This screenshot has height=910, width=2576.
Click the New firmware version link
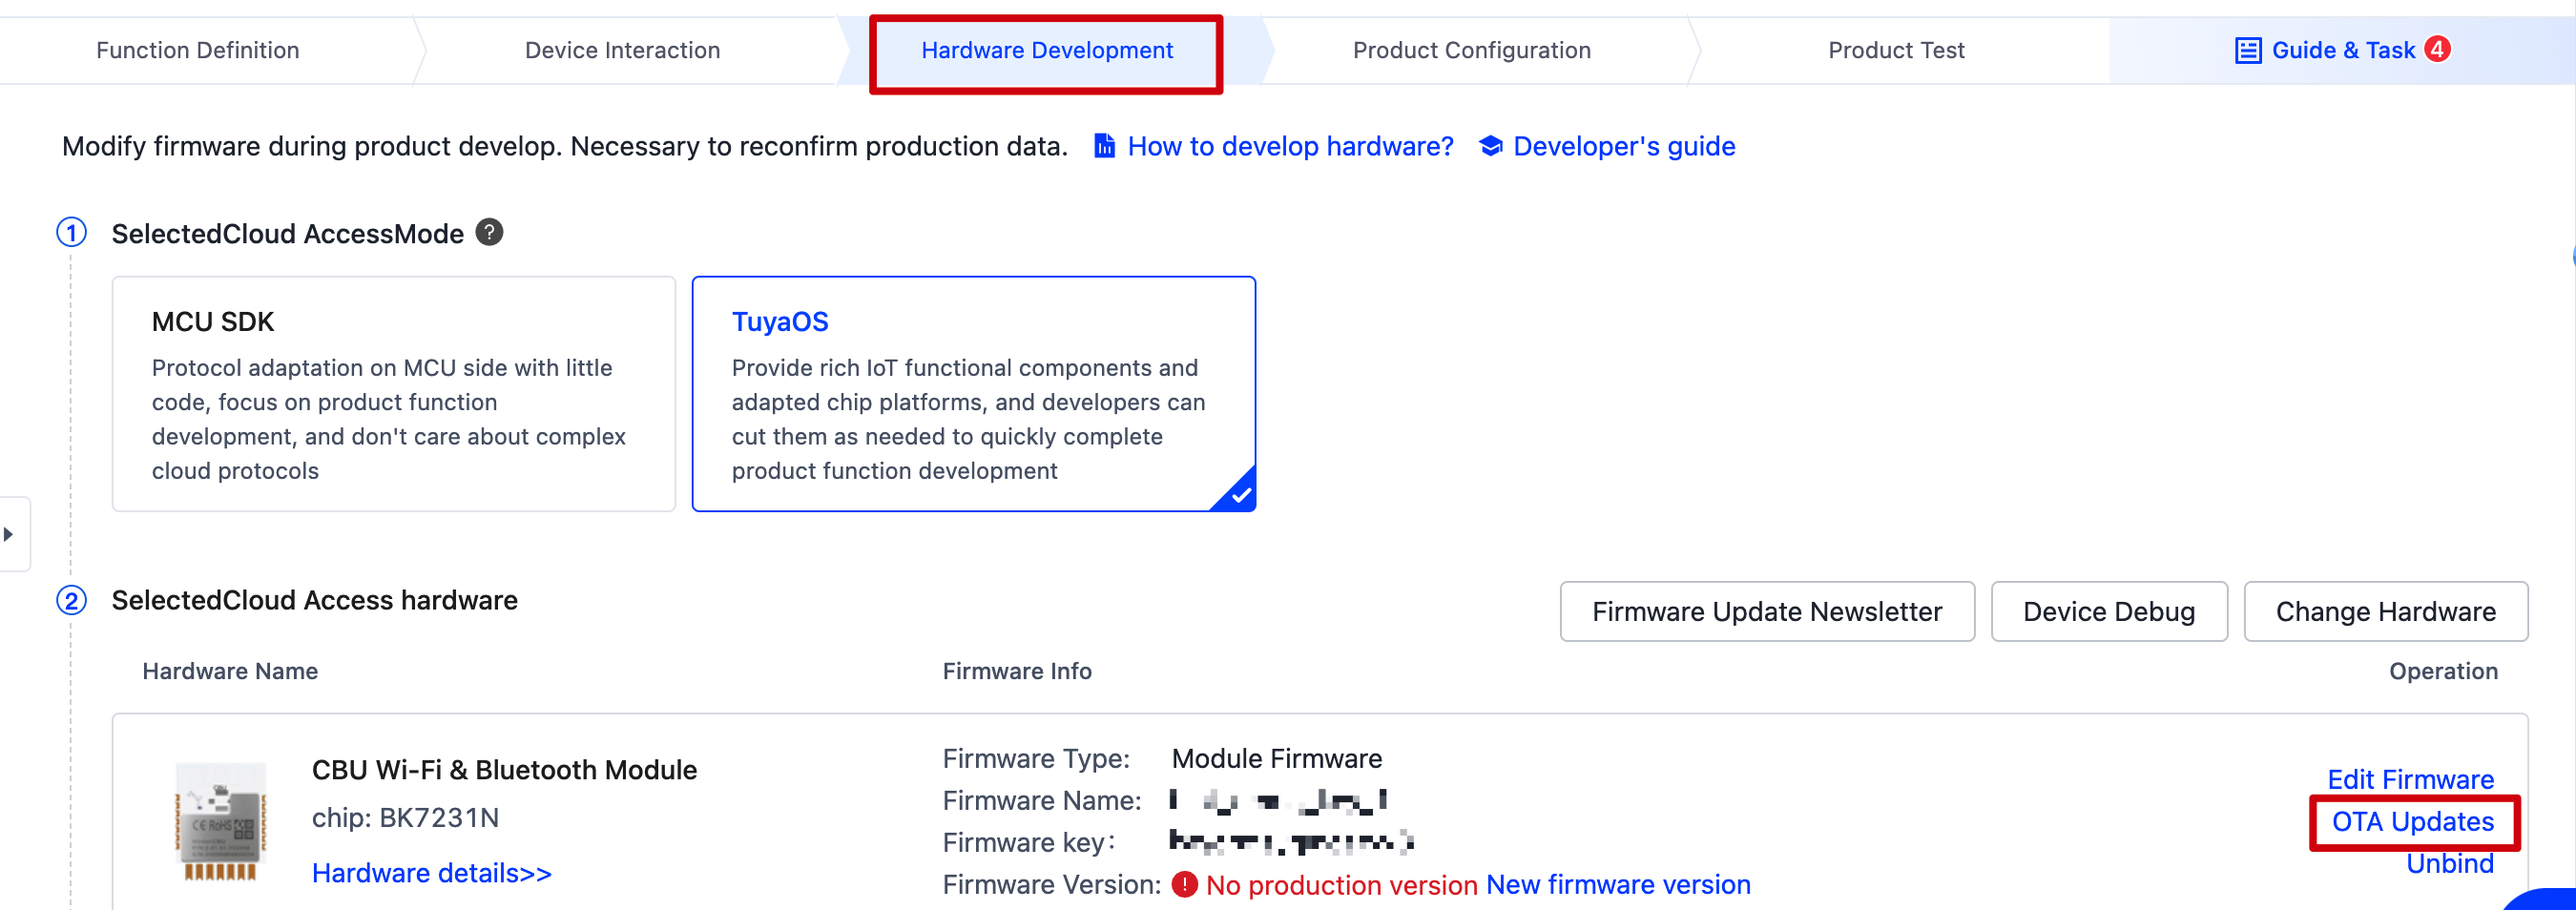click(x=1618, y=885)
